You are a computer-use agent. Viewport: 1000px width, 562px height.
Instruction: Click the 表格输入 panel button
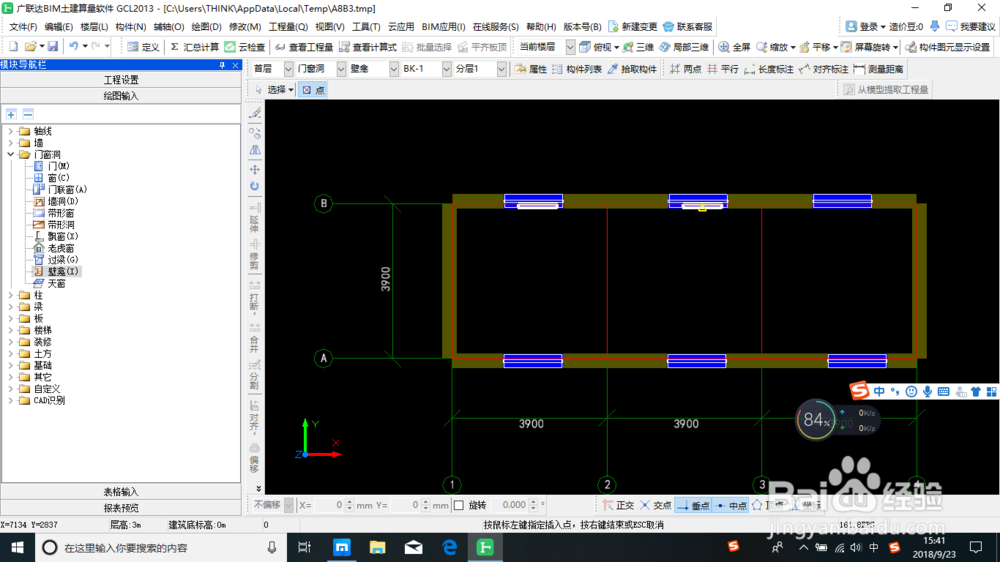[x=121, y=492]
